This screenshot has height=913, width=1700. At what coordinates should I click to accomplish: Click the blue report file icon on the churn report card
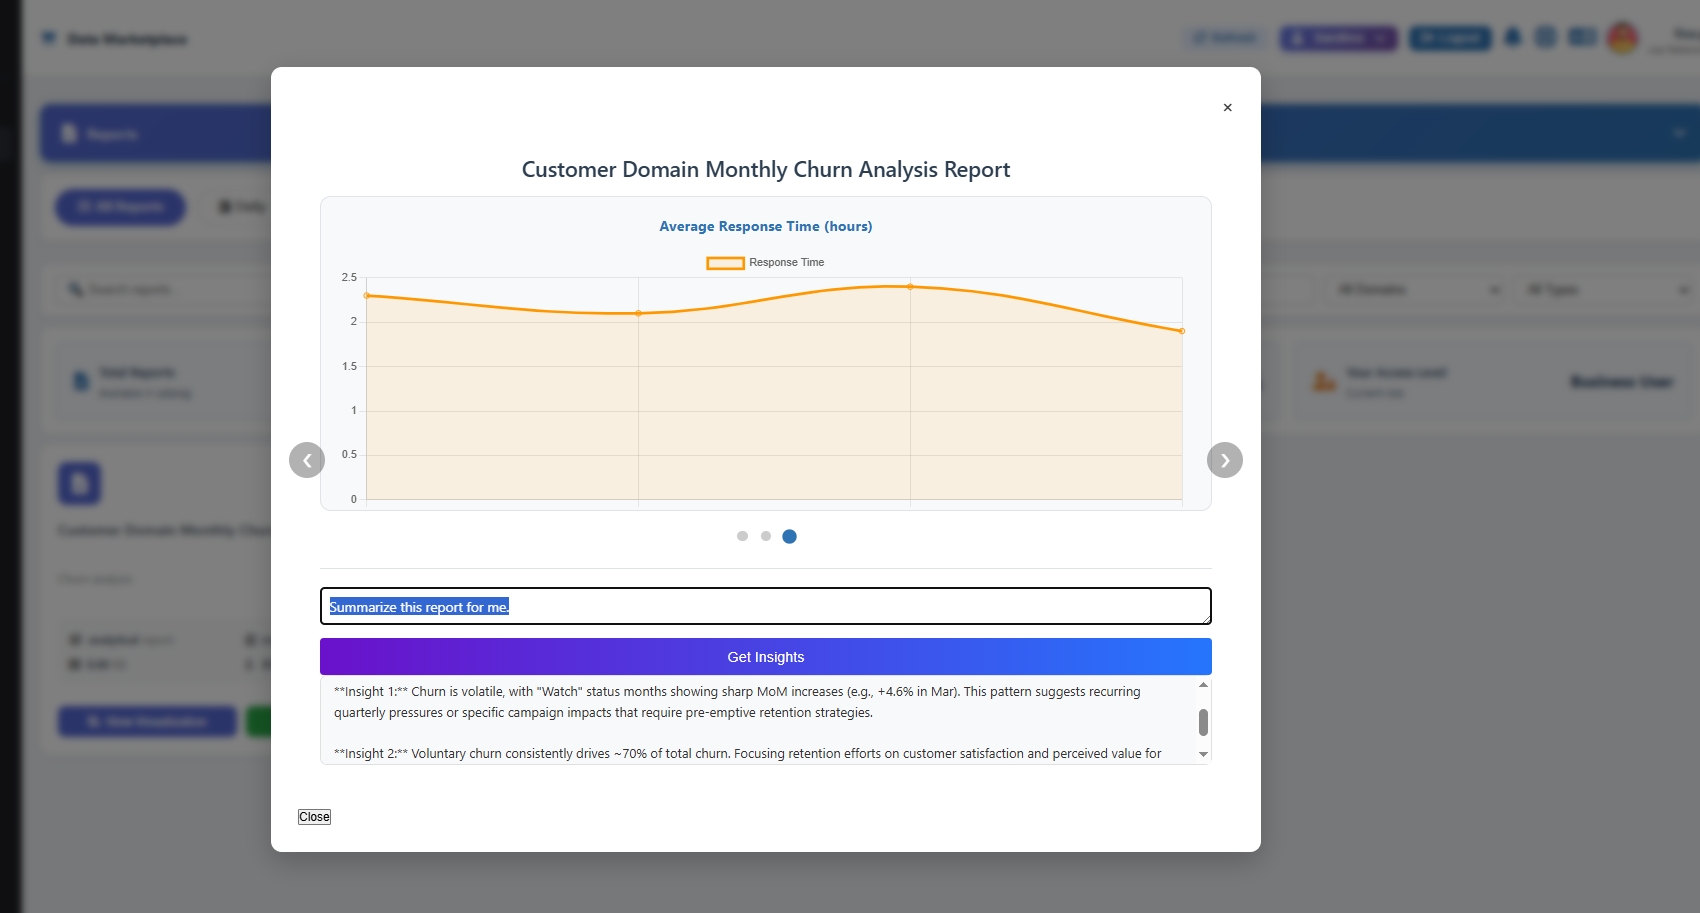point(80,482)
